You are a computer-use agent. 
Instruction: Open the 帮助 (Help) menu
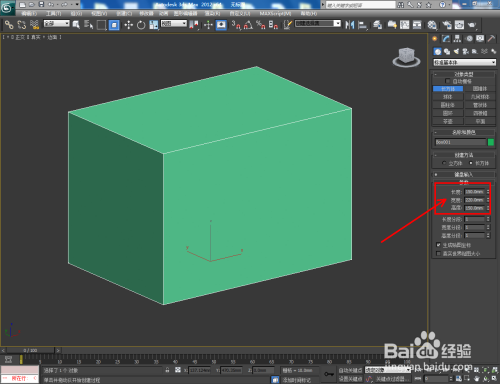pyautogui.click(x=309, y=13)
